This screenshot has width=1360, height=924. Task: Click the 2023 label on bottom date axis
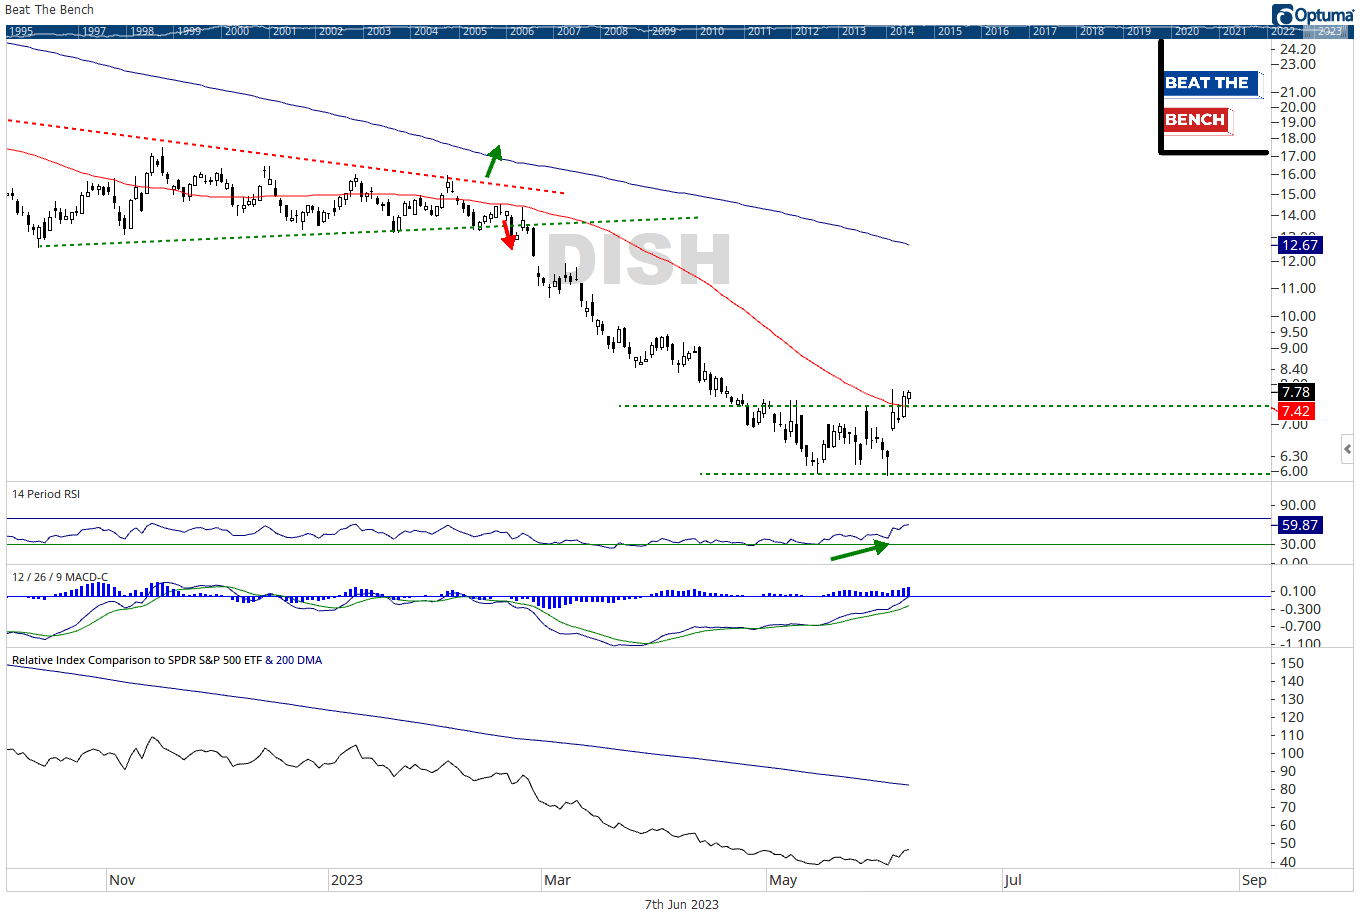tap(347, 880)
